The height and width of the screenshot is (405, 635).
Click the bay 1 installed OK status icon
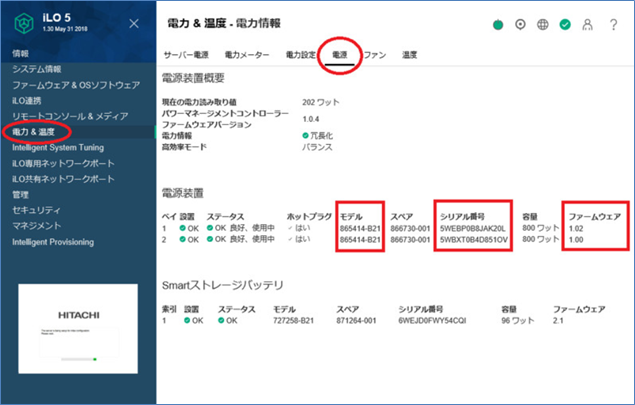[183, 228]
